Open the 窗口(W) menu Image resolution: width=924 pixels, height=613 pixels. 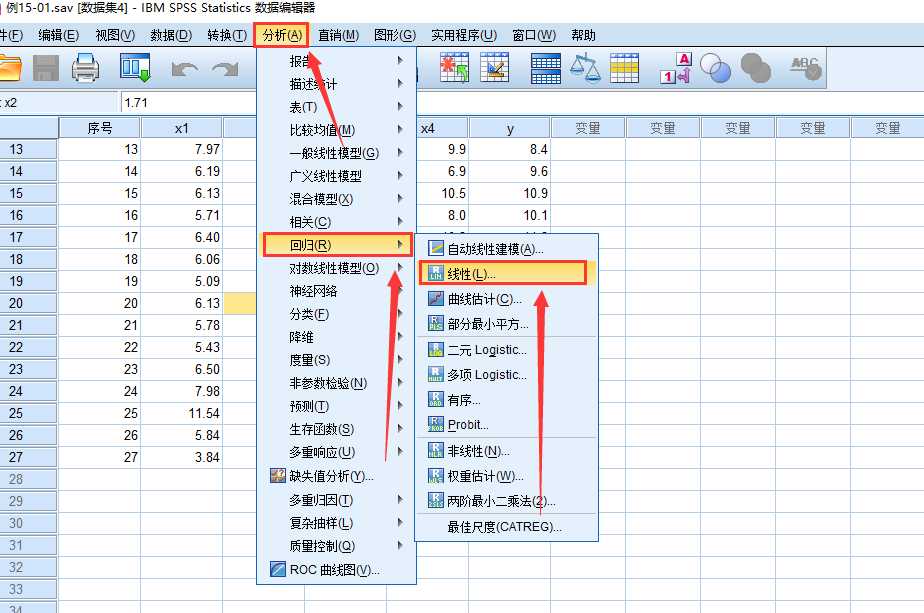point(534,35)
